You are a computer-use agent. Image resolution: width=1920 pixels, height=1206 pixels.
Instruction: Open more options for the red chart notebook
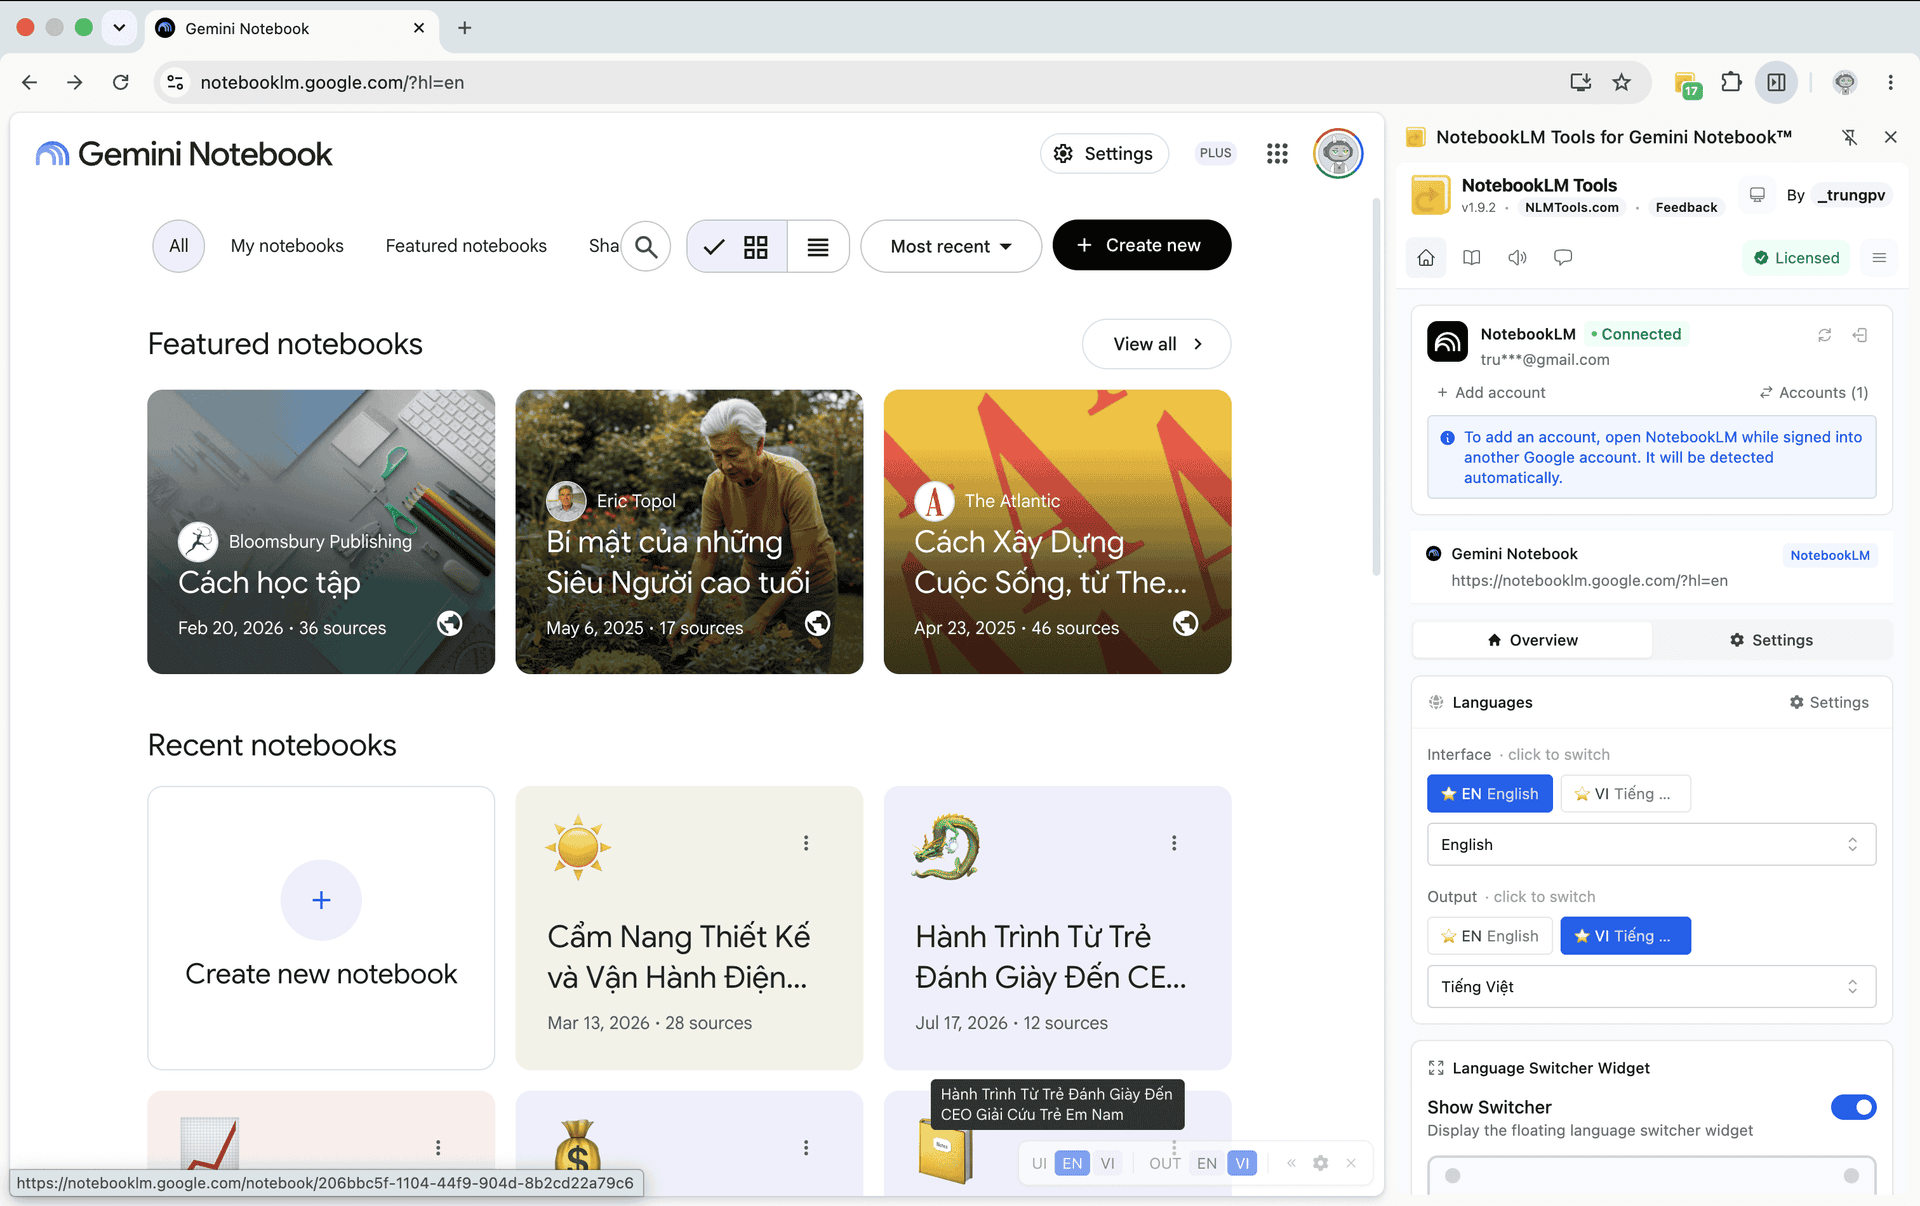coord(438,1147)
